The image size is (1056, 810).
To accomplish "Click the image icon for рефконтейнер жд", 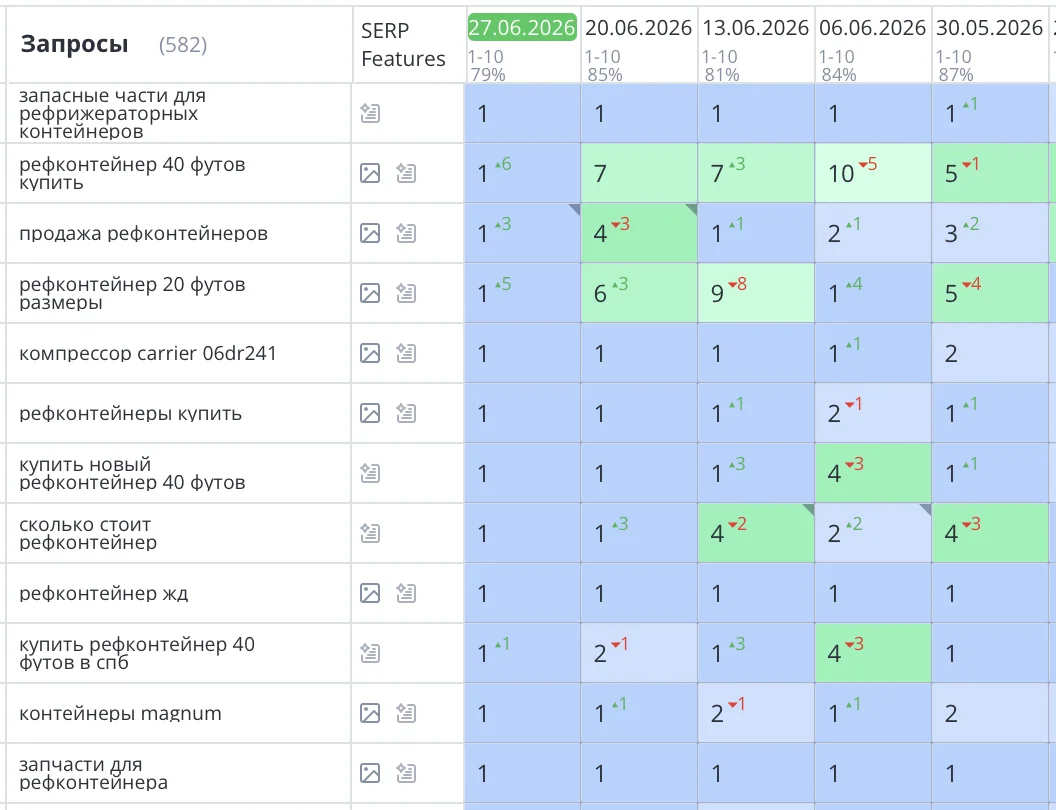I will point(370,593).
